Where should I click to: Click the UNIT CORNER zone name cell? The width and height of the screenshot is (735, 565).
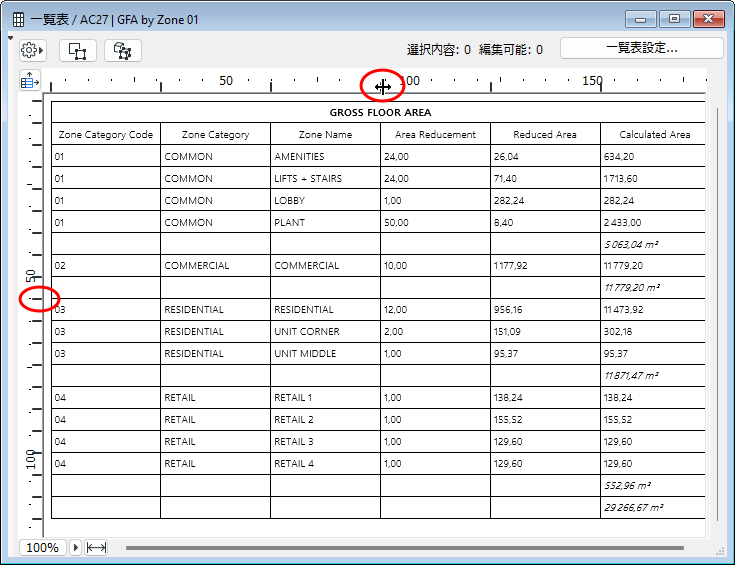click(325, 331)
